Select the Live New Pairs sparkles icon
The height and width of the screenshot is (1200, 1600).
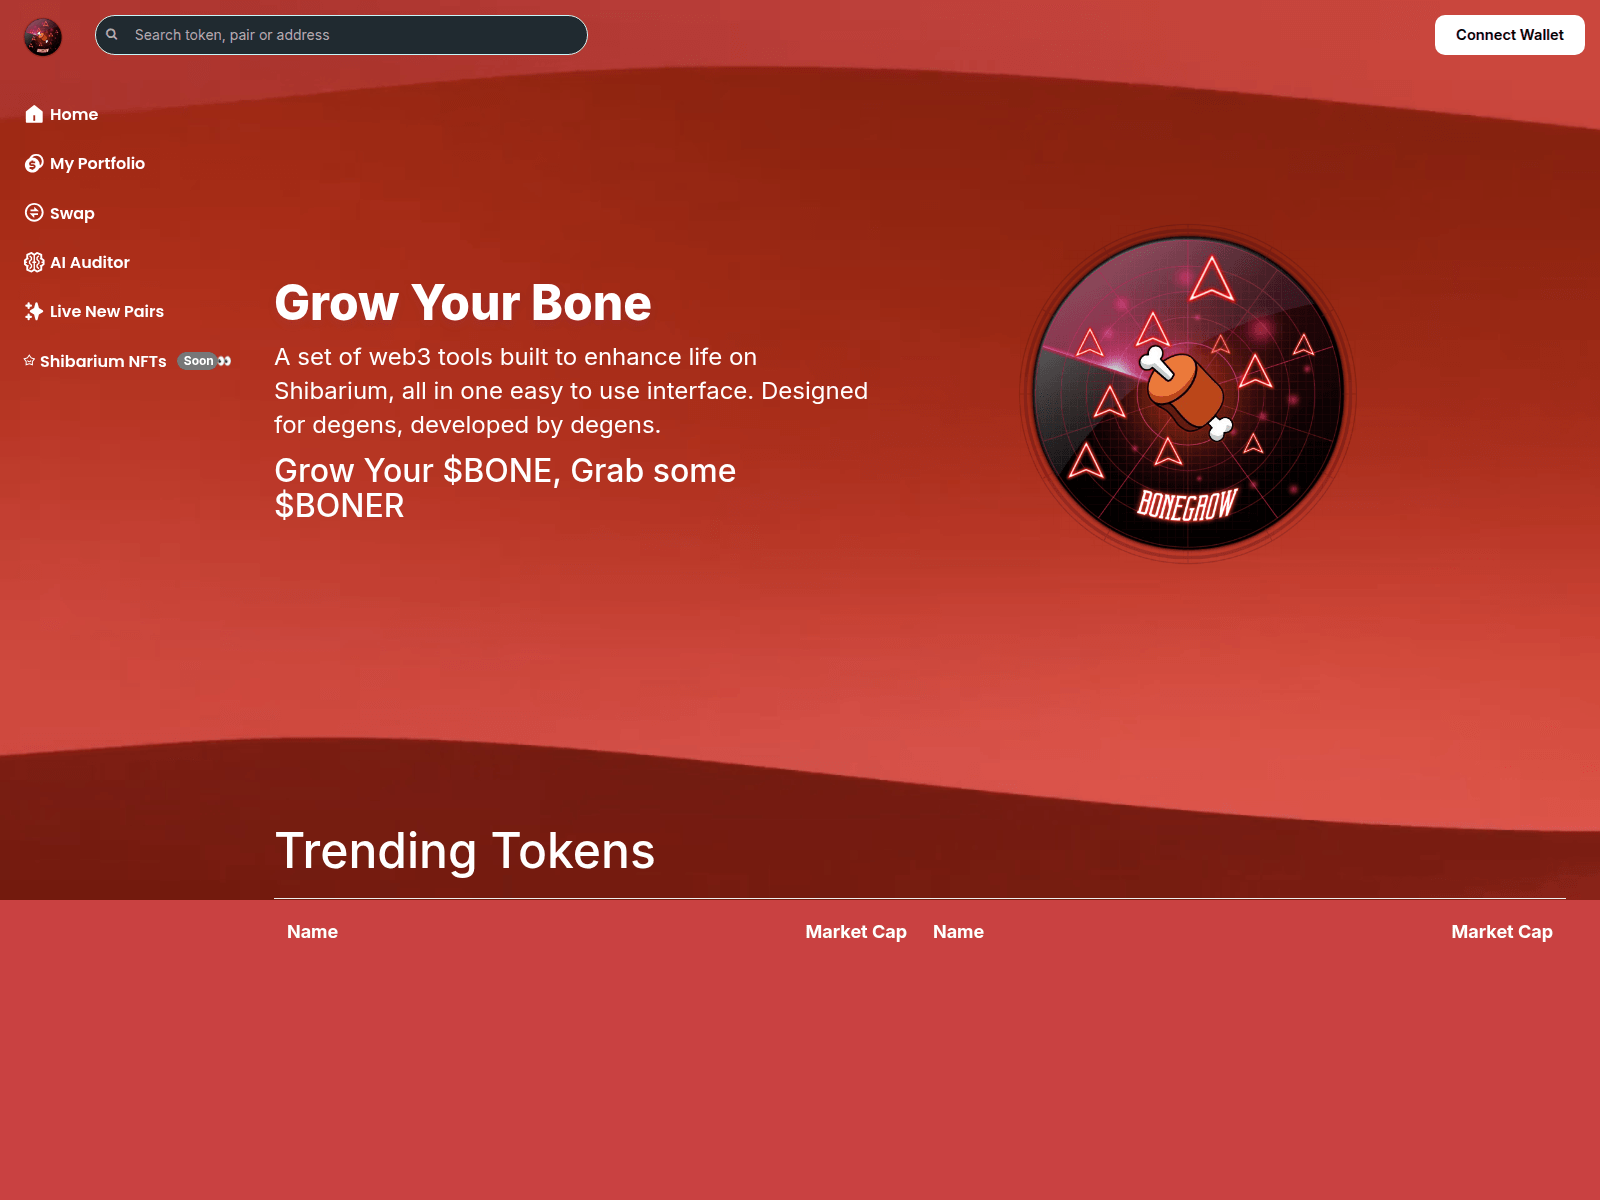coord(33,311)
